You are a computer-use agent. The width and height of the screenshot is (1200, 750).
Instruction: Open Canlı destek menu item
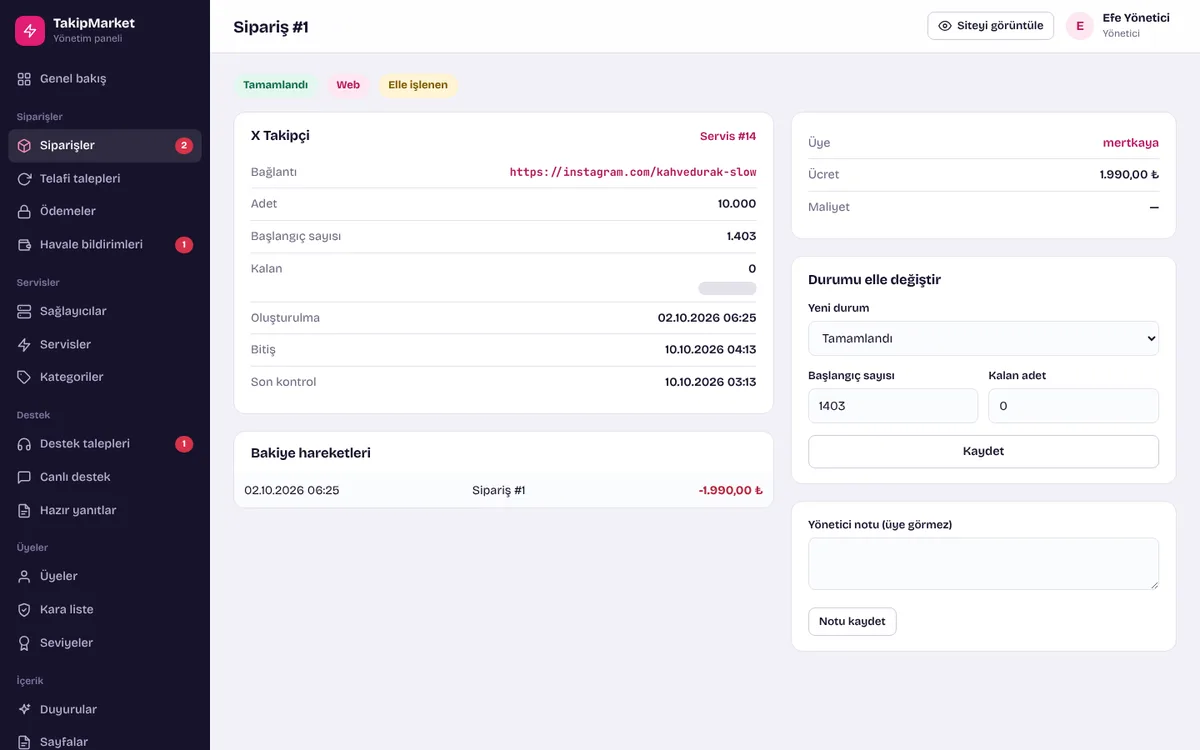pyautogui.click(x=105, y=478)
